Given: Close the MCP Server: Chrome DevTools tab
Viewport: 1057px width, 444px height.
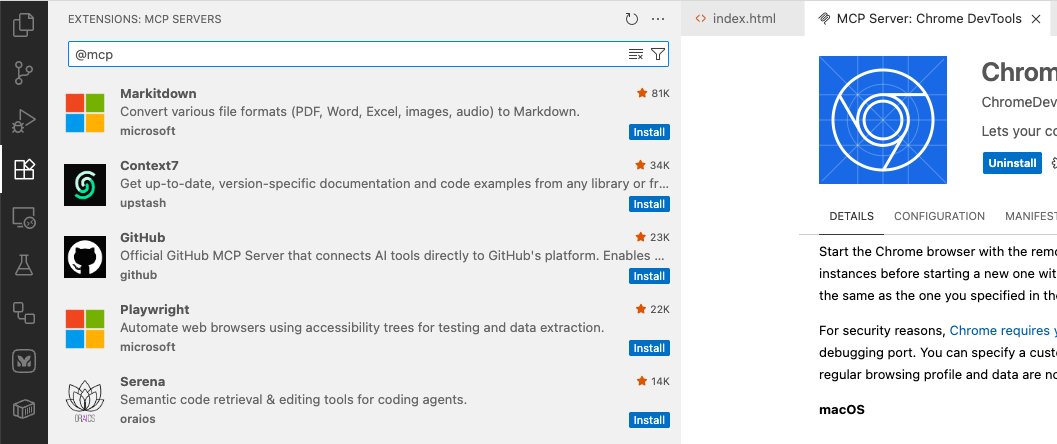Looking at the screenshot, I should click(1036, 19).
